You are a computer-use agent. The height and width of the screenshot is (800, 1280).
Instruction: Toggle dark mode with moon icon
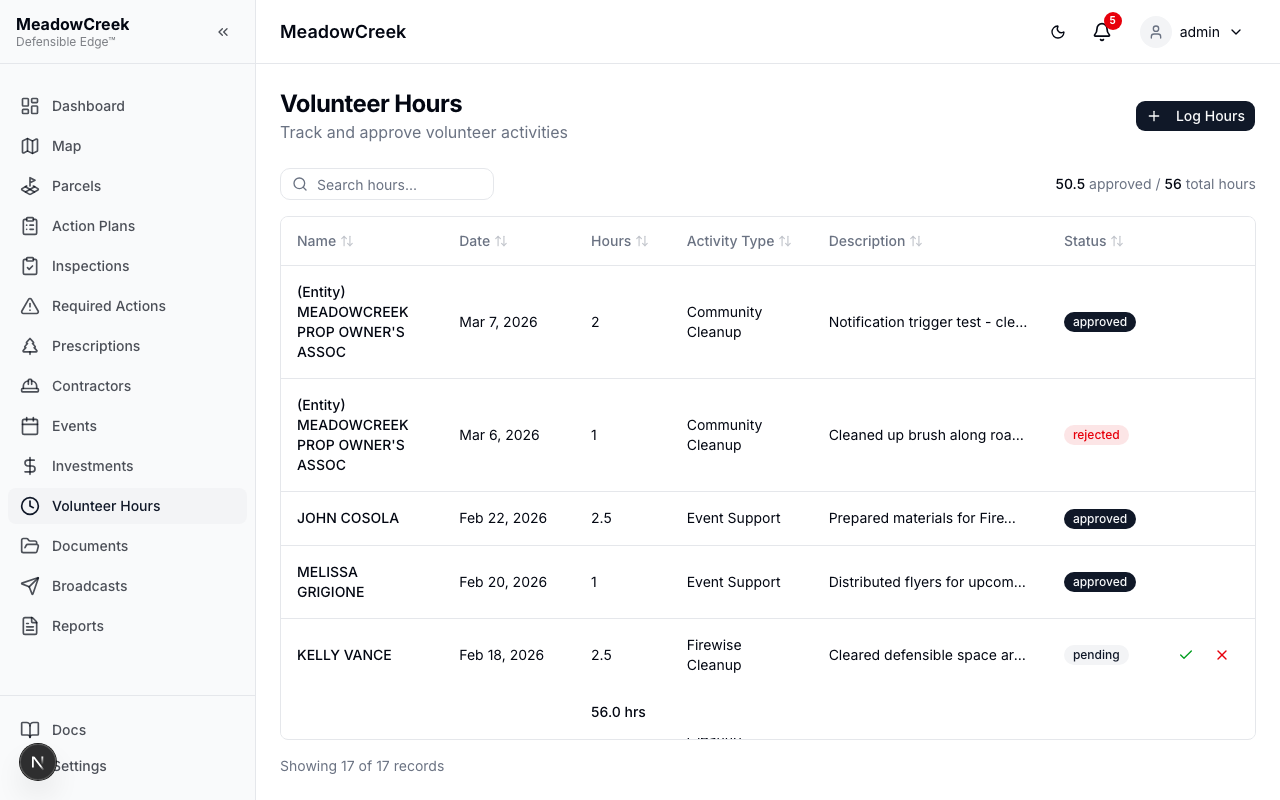(1058, 32)
